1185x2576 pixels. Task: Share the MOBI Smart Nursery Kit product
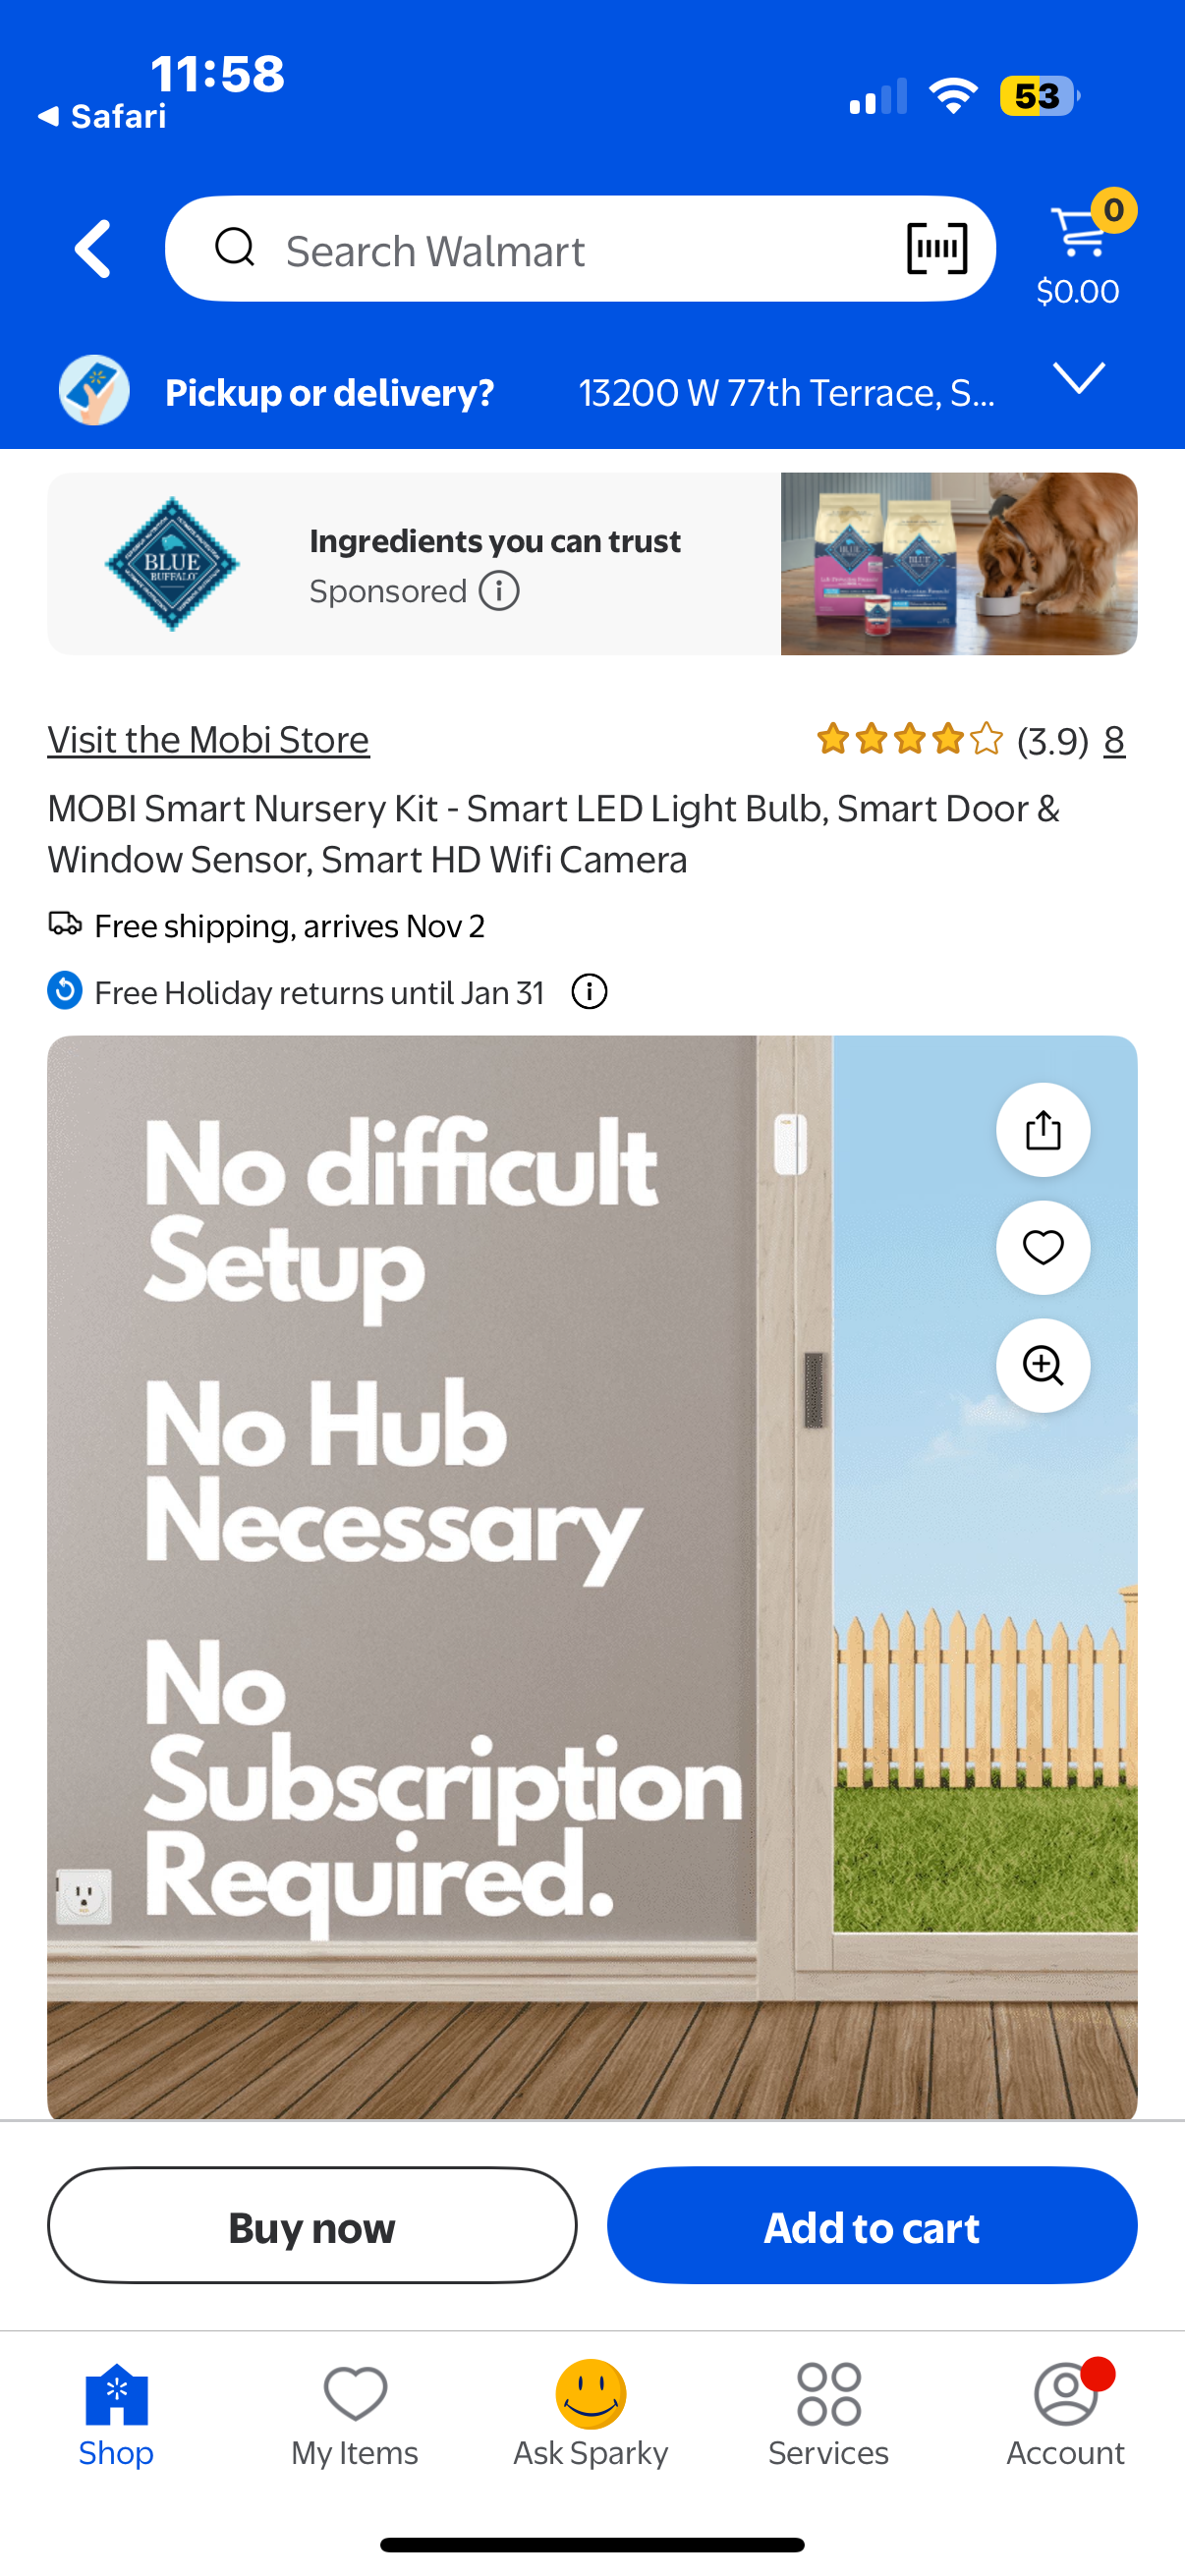(x=1042, y=1129)
